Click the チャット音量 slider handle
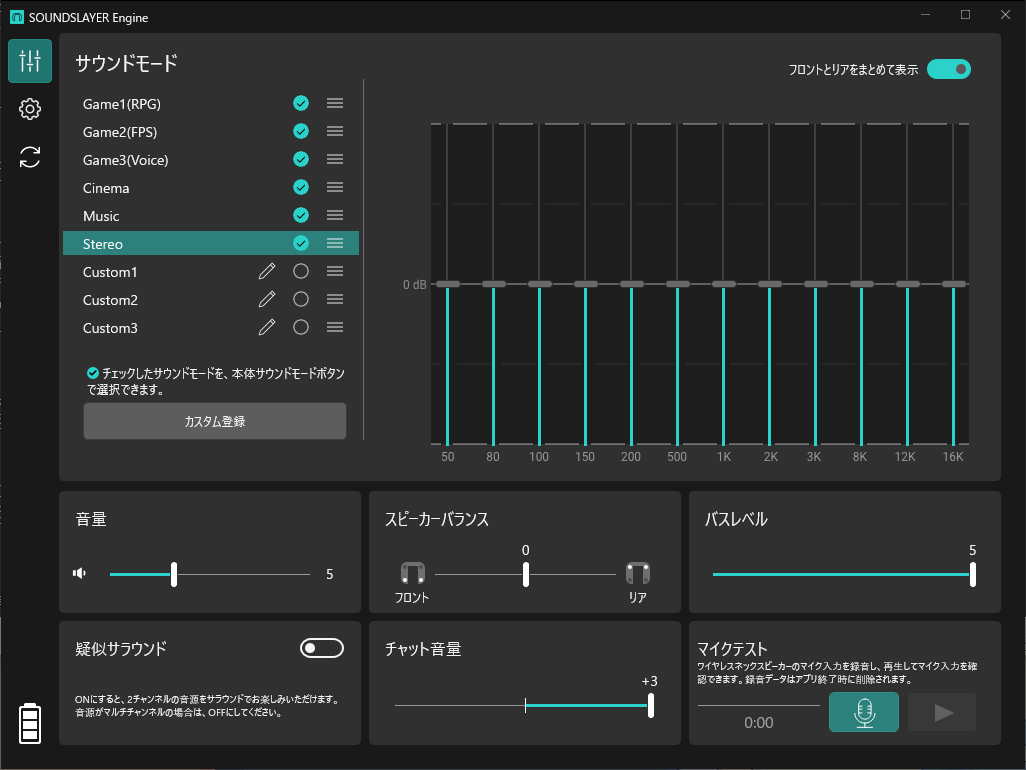 (x=650, y=705)
